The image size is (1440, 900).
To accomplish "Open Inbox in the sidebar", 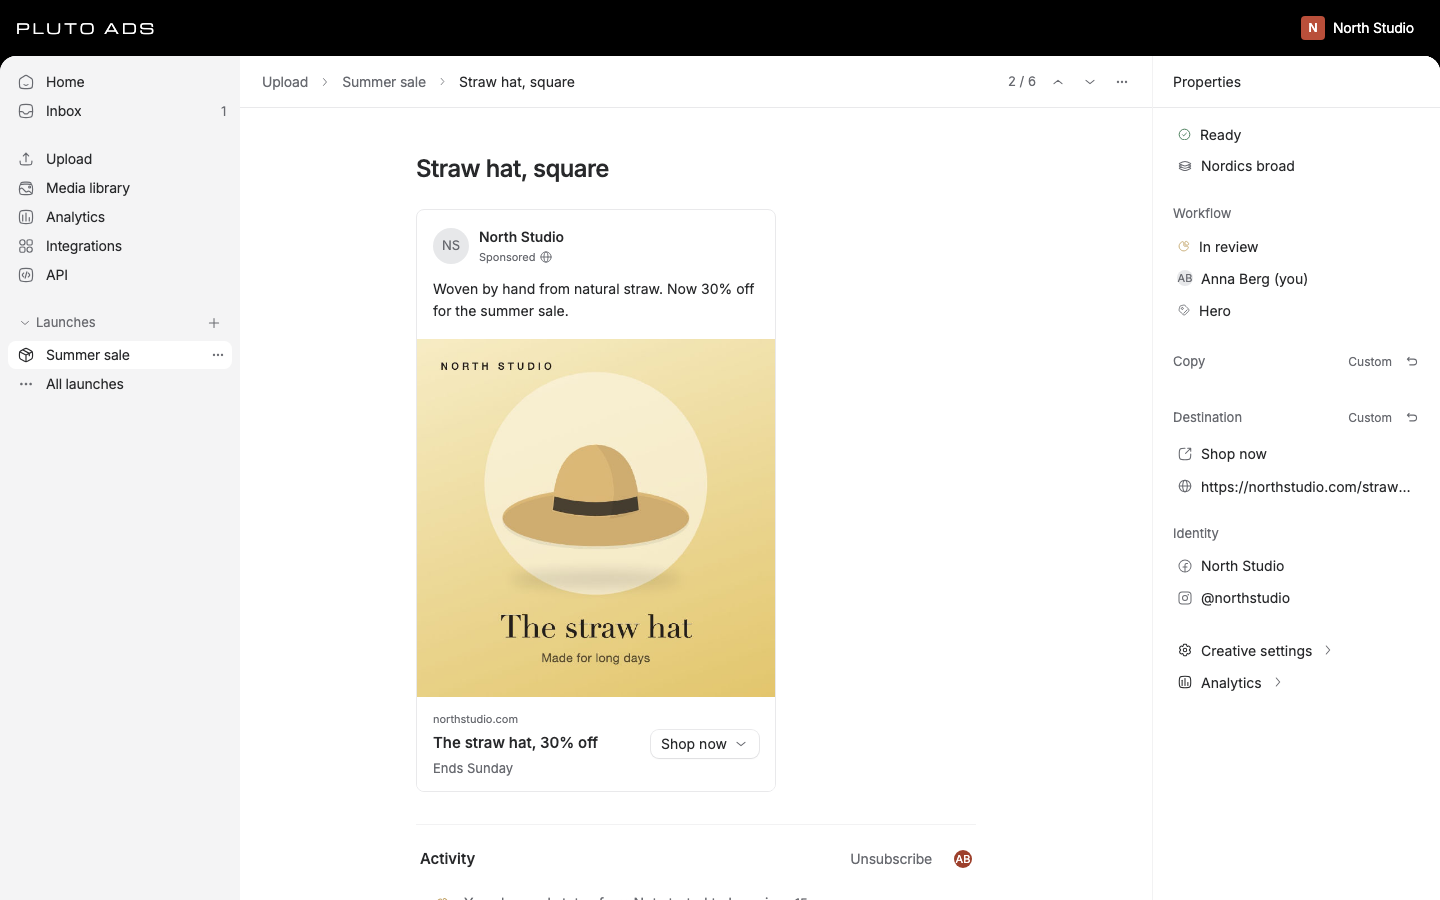I will point(120,111).
